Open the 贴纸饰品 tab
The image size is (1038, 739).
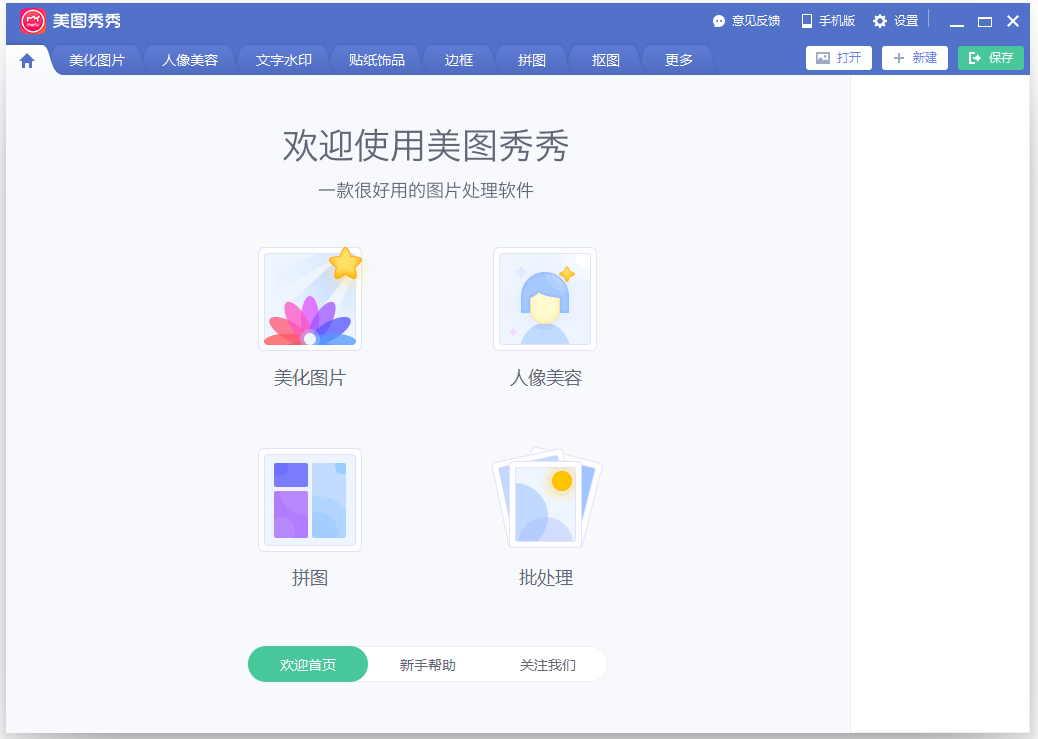click(375, 59)
